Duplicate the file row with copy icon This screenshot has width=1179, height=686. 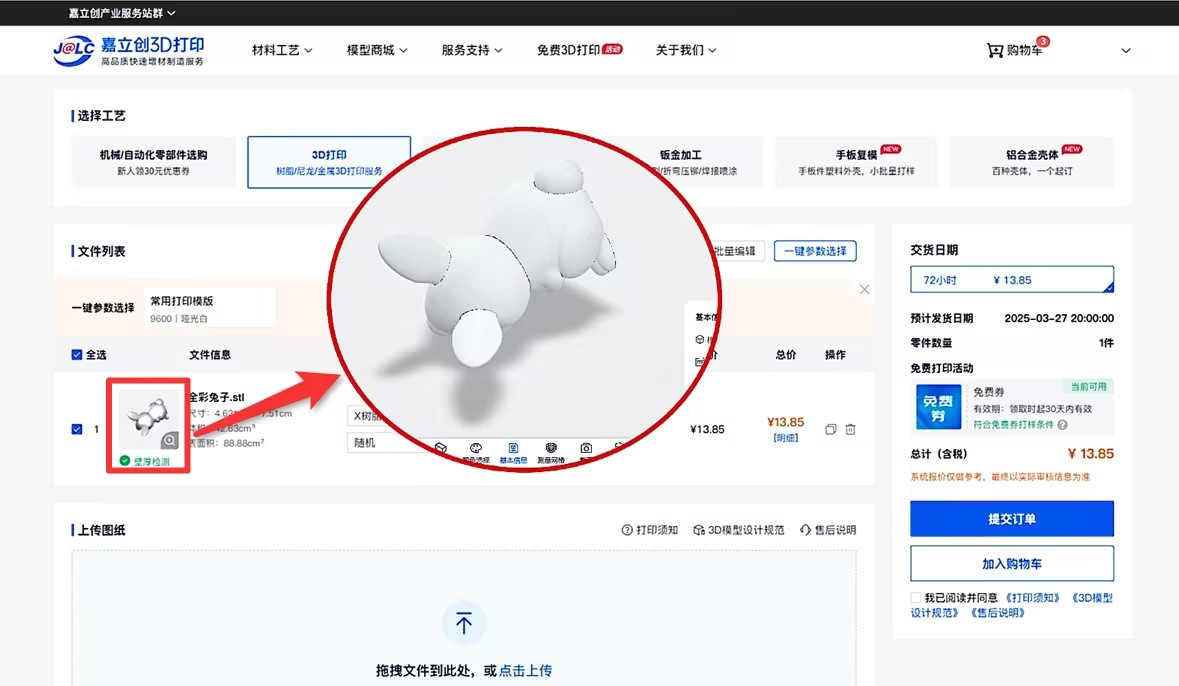[830, 430]
